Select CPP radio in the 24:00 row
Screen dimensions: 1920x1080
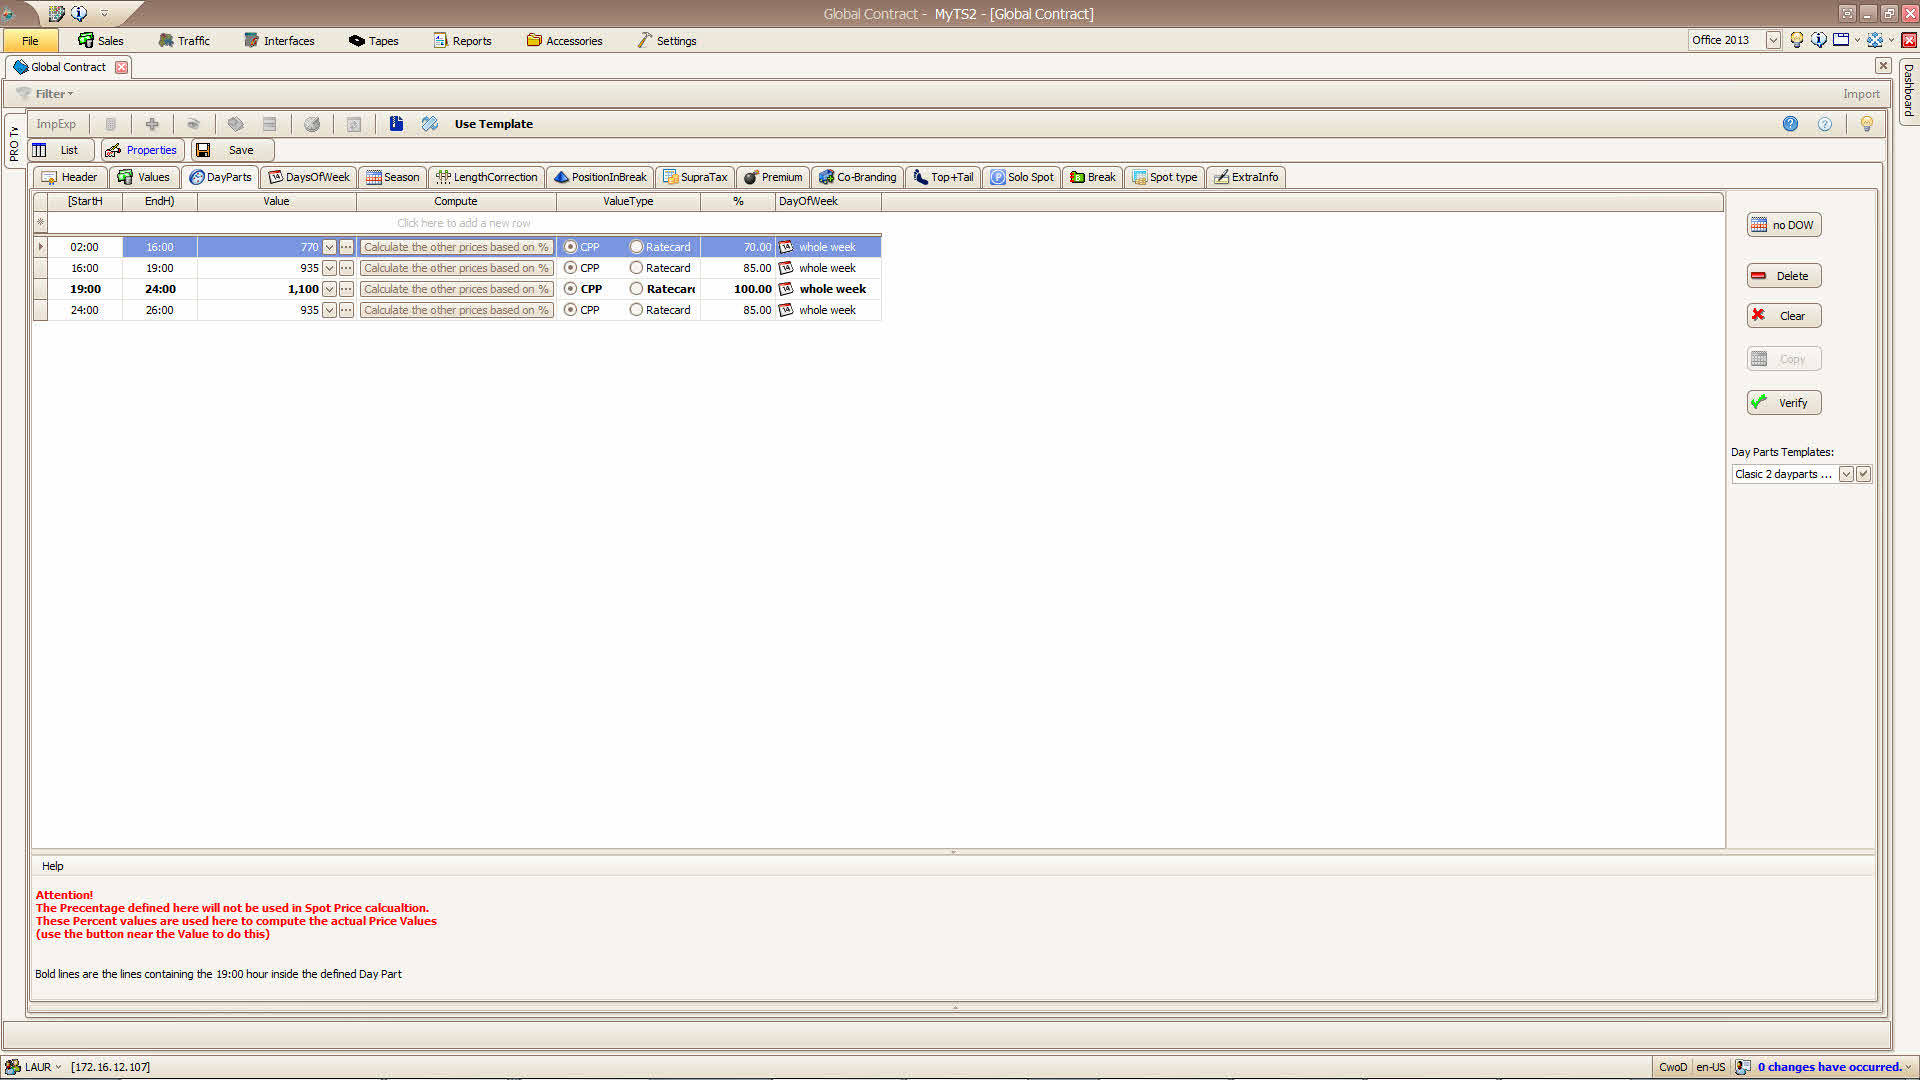tap(570, 310)
